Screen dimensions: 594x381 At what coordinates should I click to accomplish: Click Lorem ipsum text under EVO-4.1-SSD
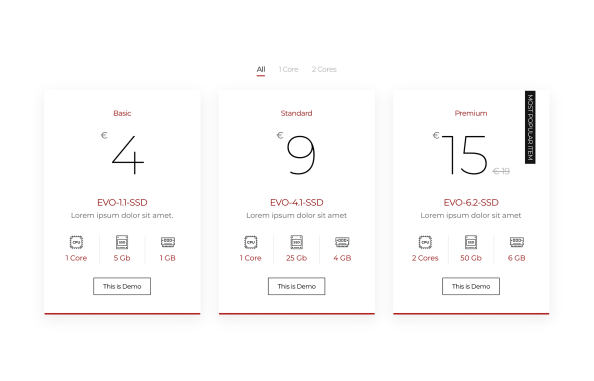297,215
